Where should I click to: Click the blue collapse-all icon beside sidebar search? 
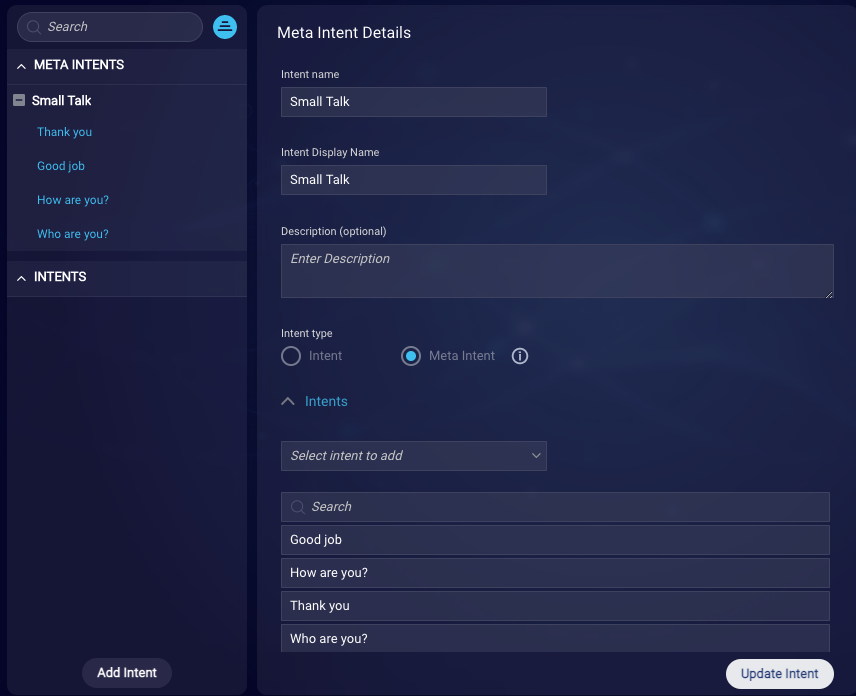point(225,27)
